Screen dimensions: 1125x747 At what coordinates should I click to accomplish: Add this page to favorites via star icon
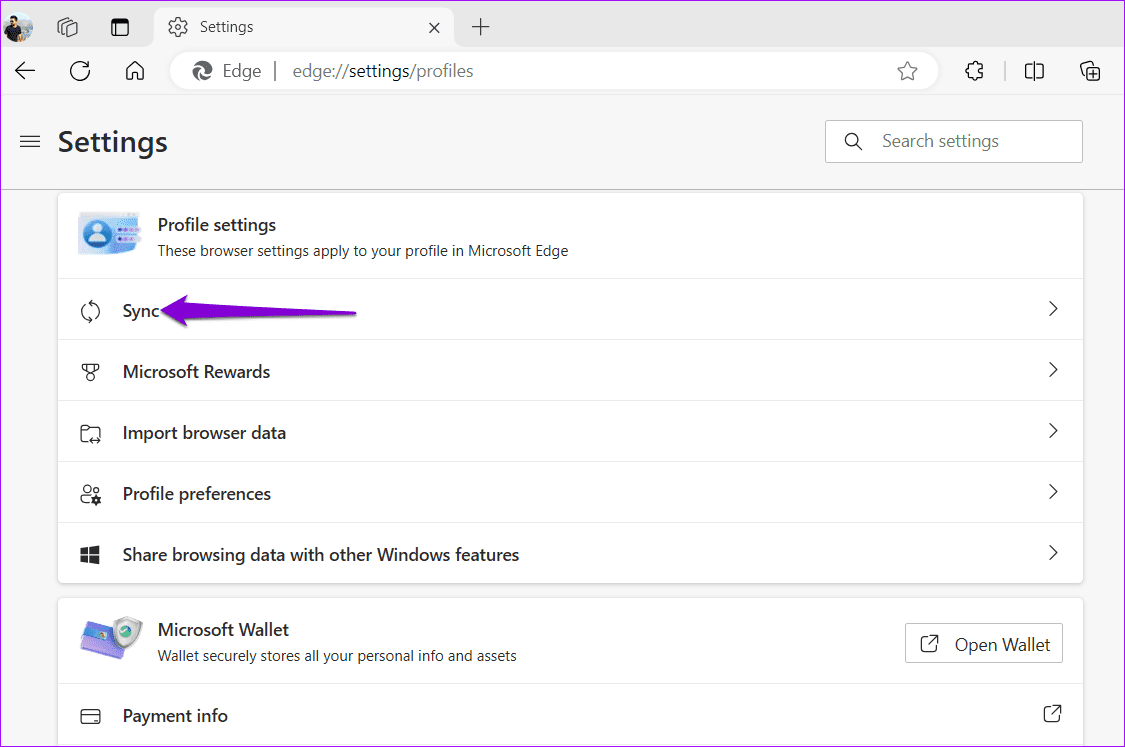[907, 70]
